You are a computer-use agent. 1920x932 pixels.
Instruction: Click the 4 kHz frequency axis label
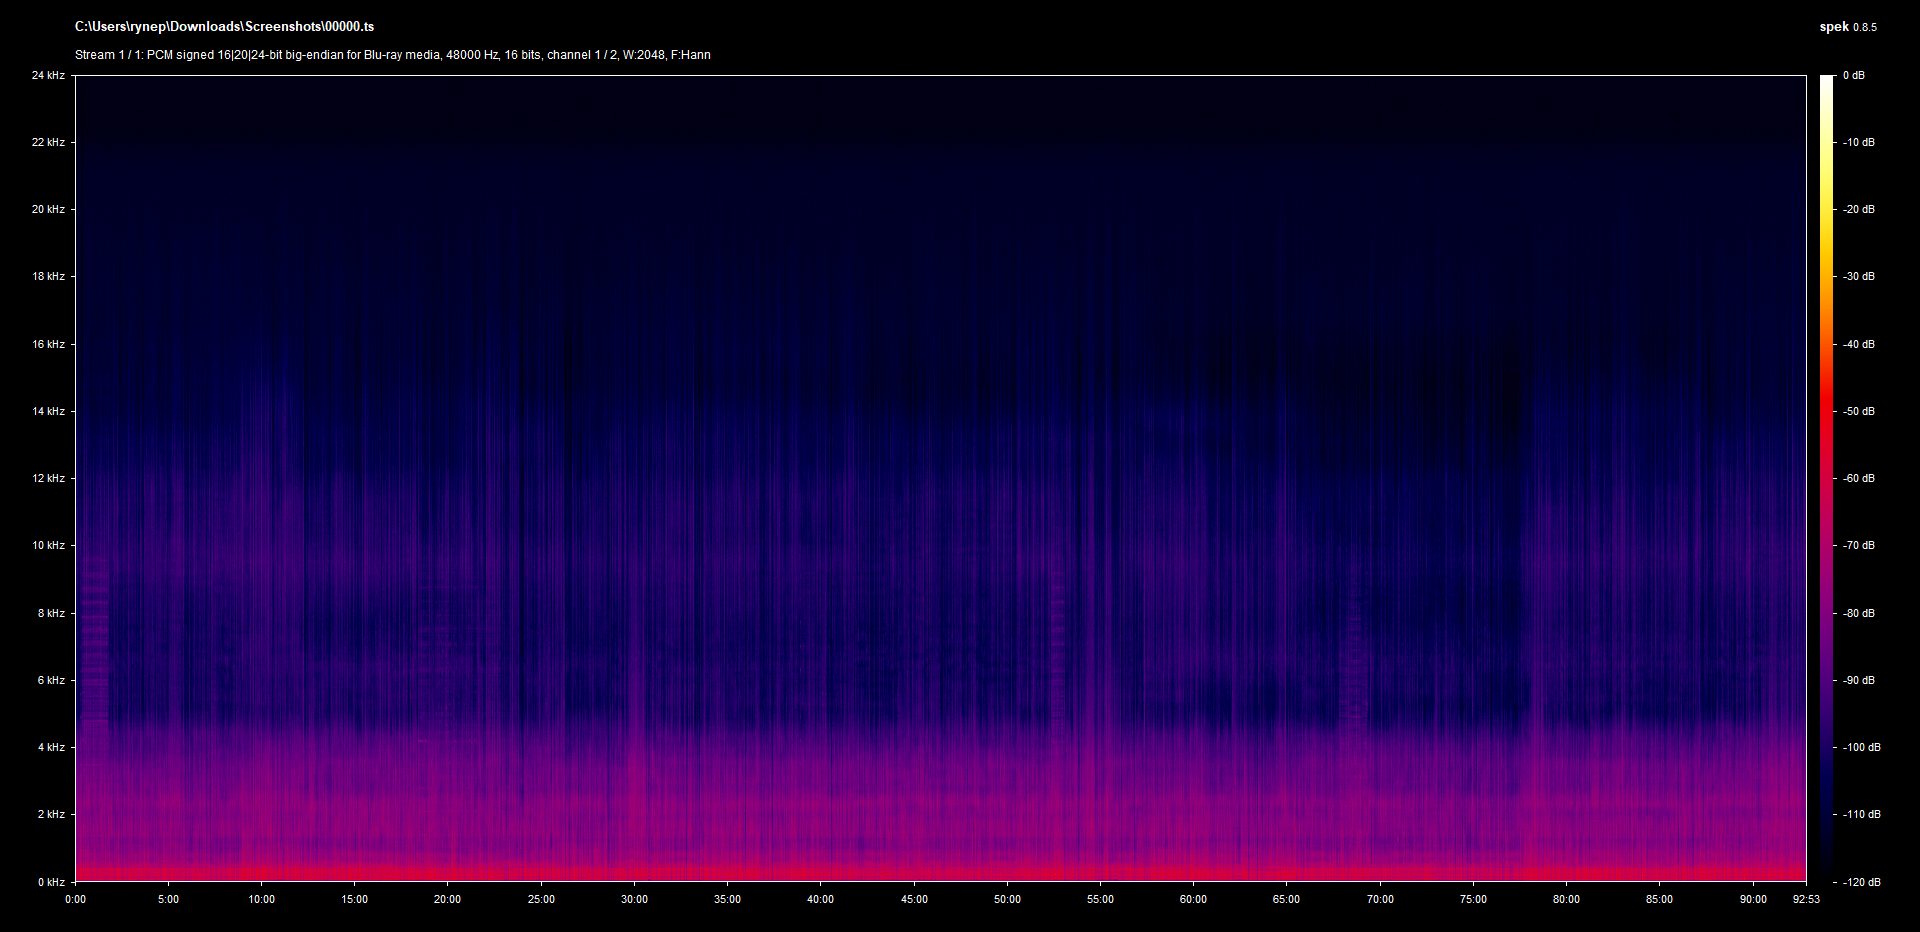click(x=51, y=747)
